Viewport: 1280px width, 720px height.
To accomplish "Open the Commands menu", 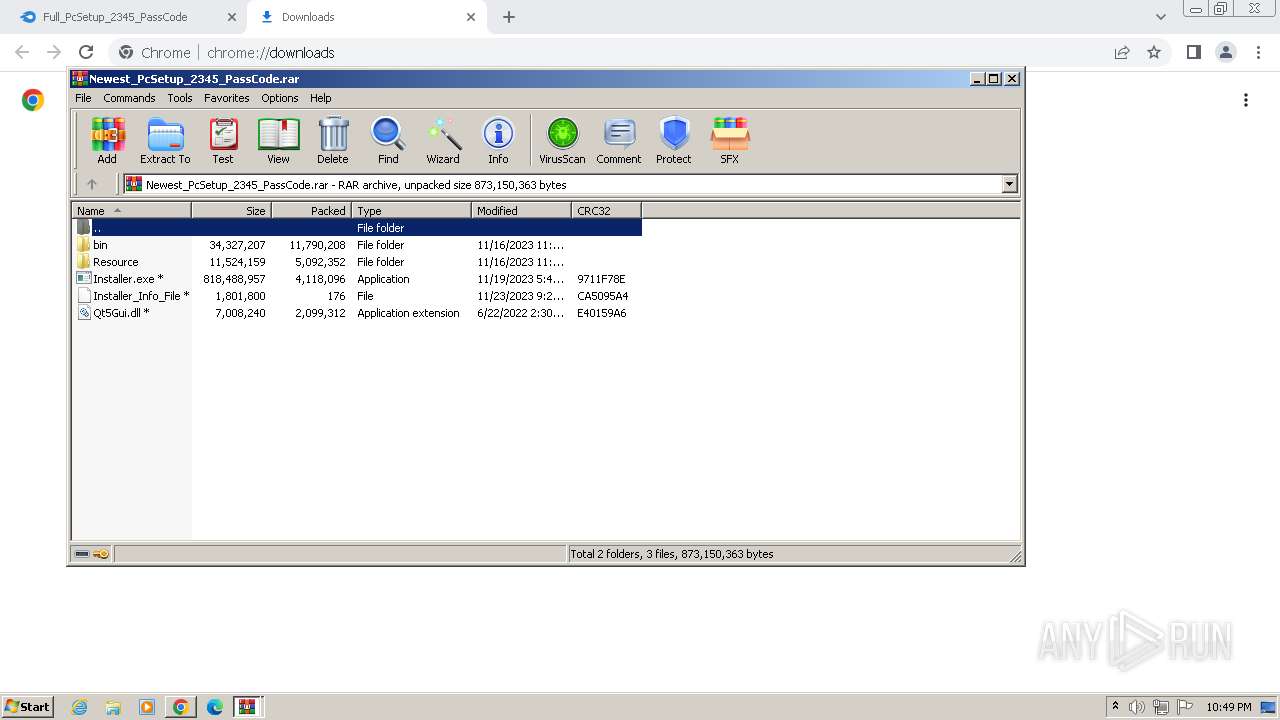I will tap(129, 98).
